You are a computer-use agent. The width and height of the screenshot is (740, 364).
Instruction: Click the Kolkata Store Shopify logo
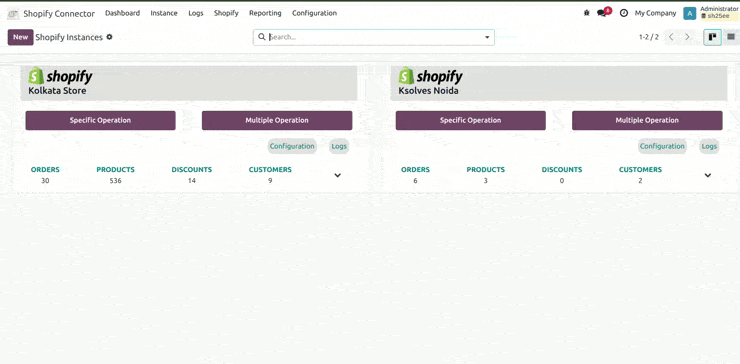point(60,76)
